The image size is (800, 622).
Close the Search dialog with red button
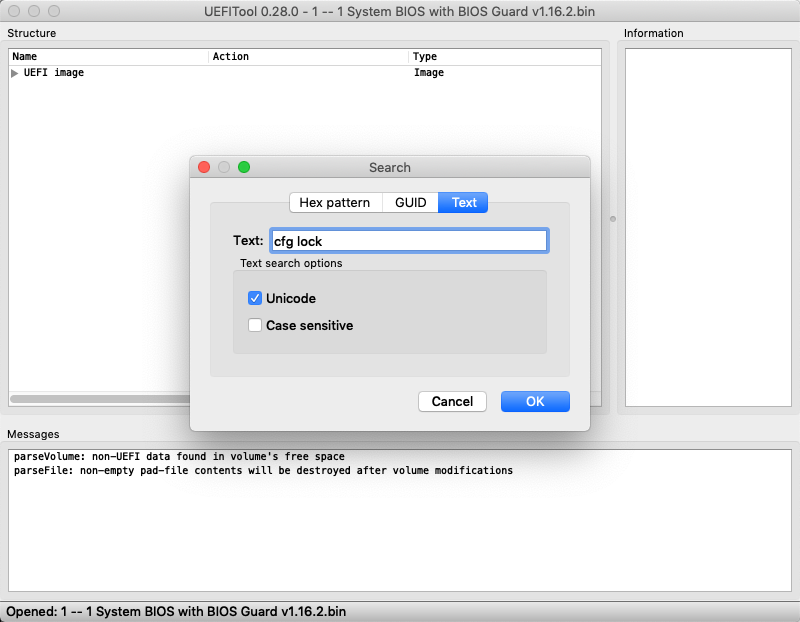pyautogui.click(x=204, y=167)
